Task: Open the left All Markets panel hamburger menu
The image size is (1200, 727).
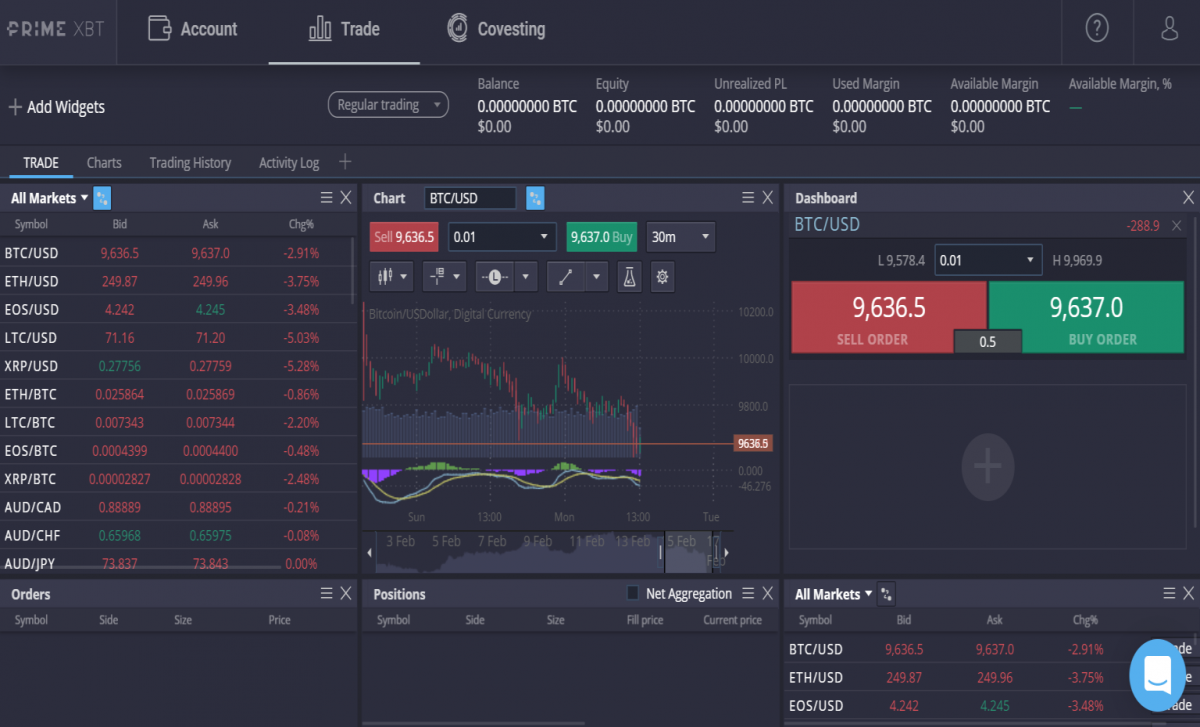Action: (x=326, y=198)
